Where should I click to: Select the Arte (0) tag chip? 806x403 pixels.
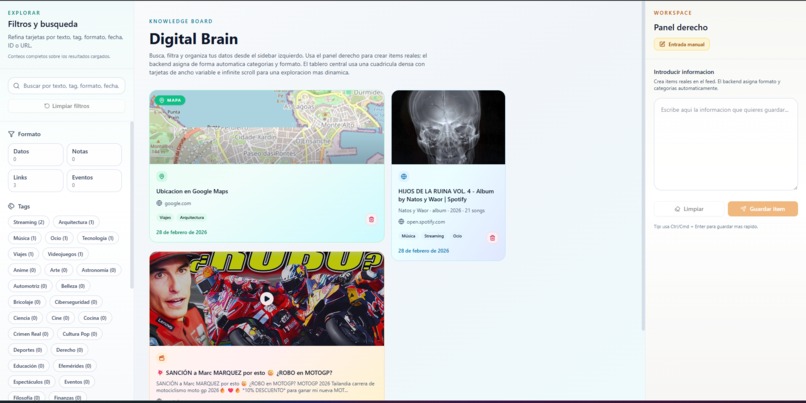click(x=59, y=270)
